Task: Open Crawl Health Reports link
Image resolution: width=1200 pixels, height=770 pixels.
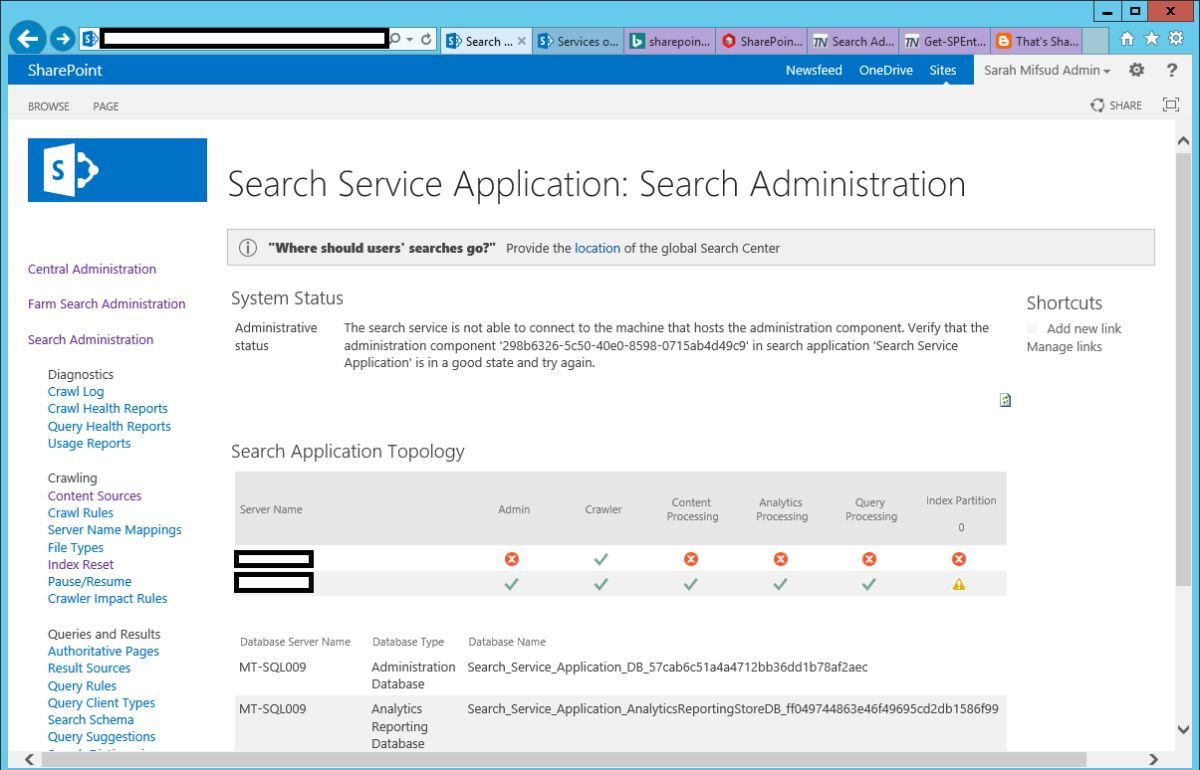Action: (108, 409)
